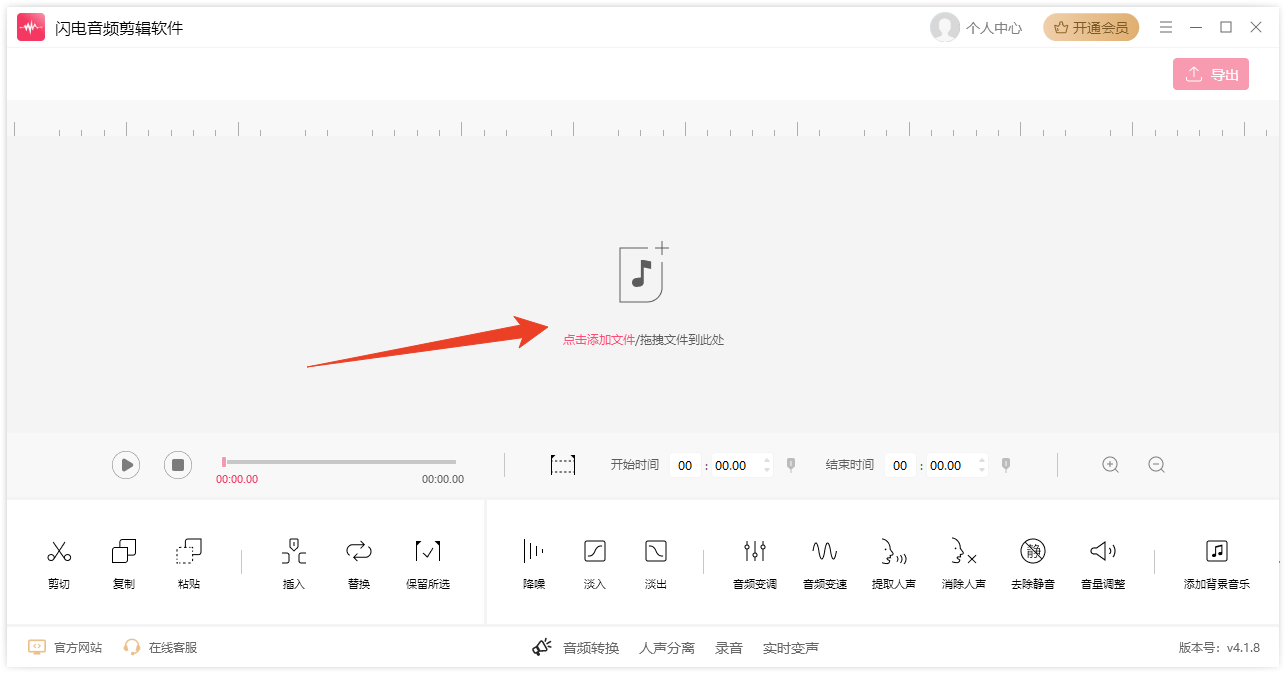Screen dimensions: 1286x674
Task: Zoom in on the timeline with magnifier icon
Action: point(1110,464)
